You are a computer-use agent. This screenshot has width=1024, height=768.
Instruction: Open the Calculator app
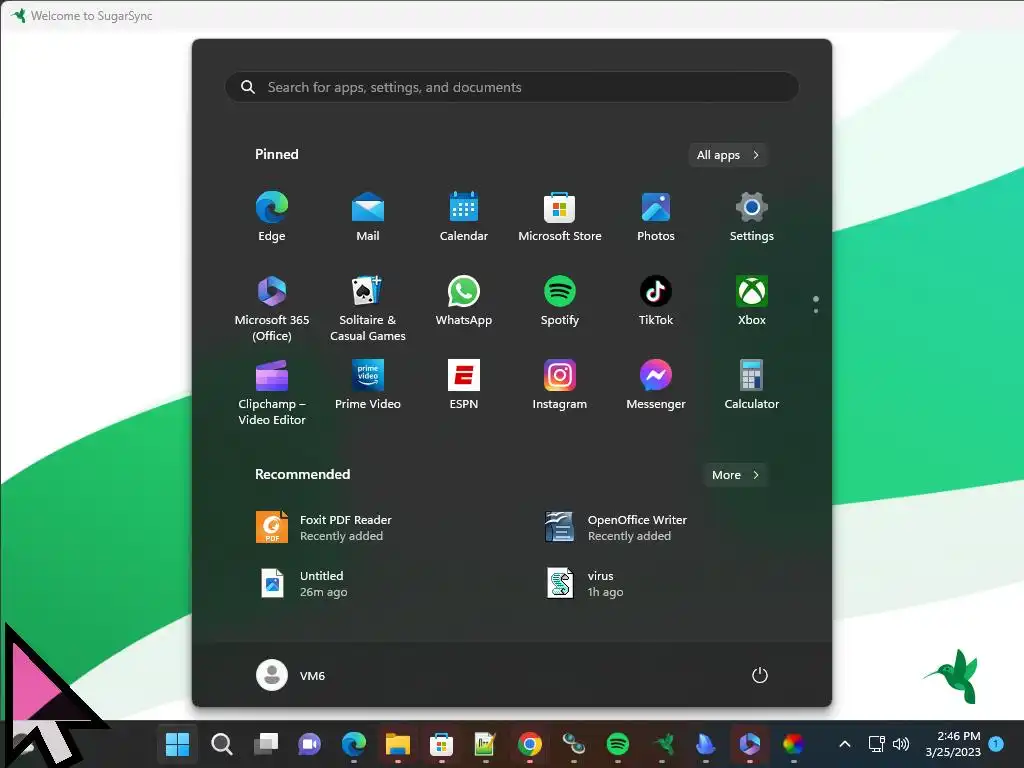[752, 384]
